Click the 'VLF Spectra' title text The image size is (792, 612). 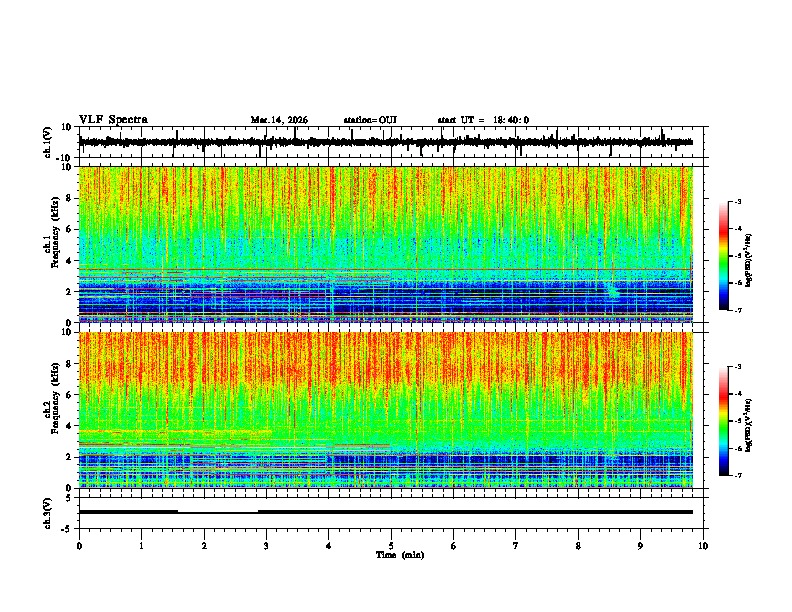point(113,120)
